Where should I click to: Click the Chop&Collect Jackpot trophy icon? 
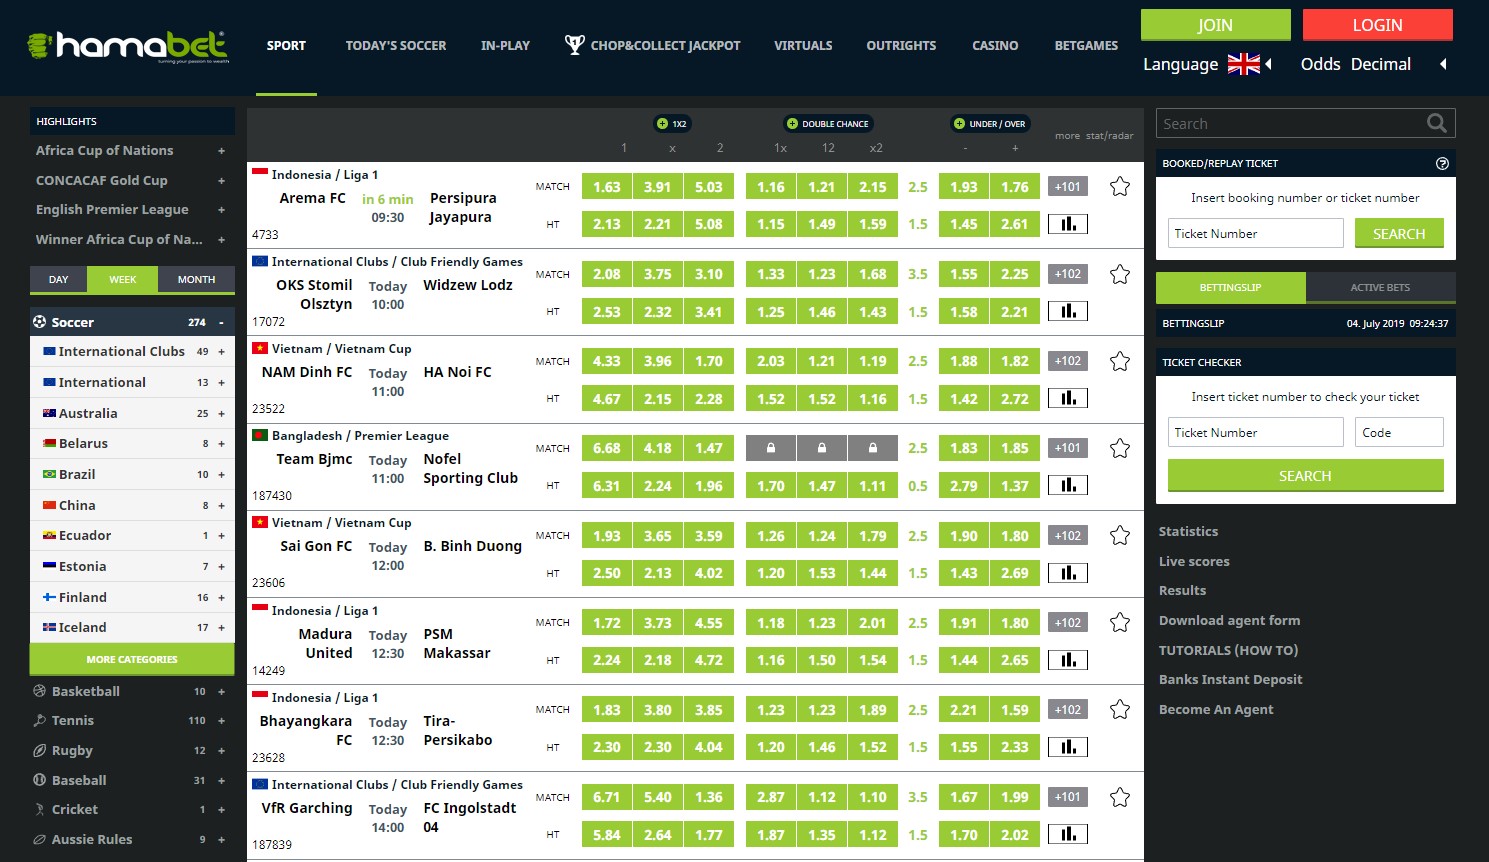(574, 44)
